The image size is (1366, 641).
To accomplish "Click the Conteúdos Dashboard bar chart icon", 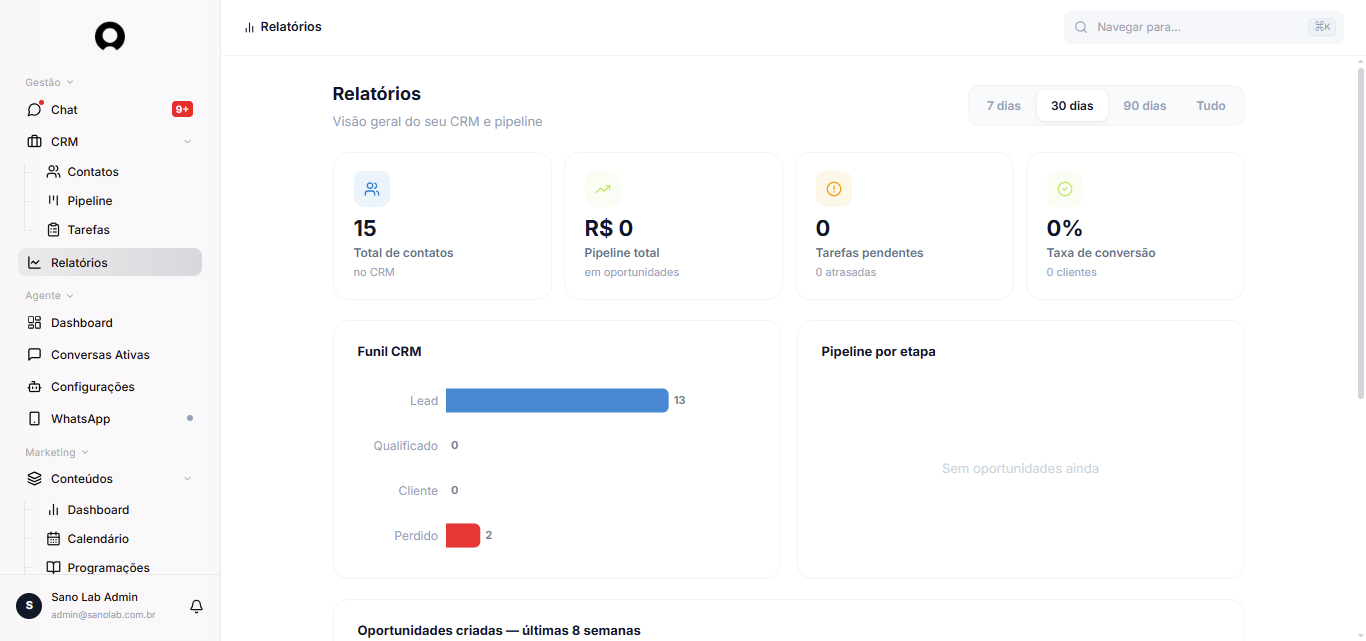I will point(54,509).
